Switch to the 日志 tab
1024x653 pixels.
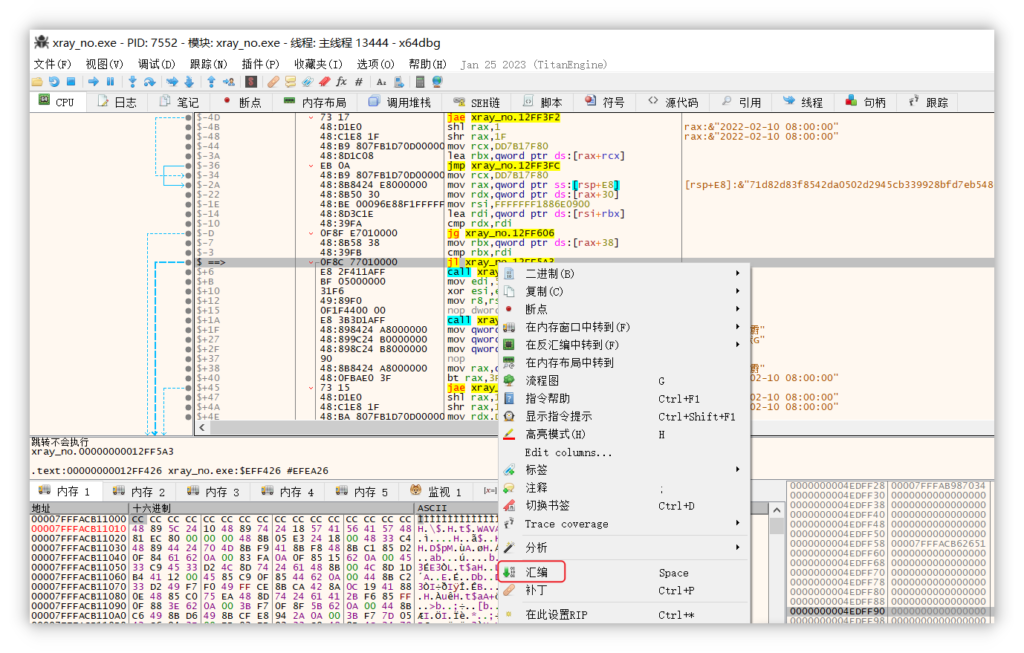coord(118,102)
